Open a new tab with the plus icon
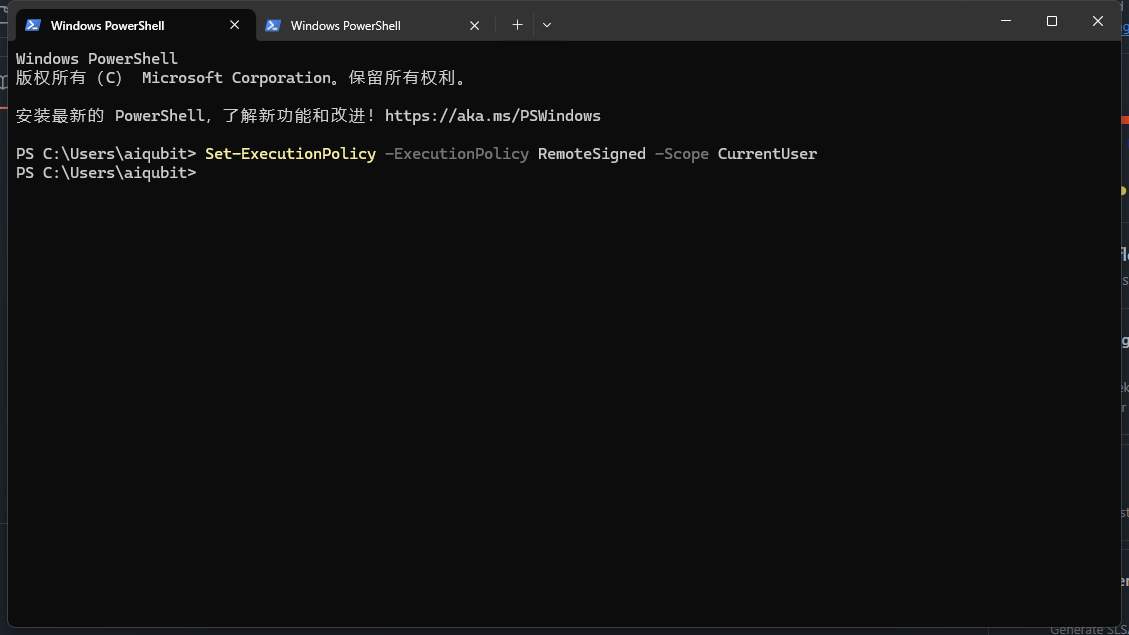Viewport: 1129px width, 635px height. click(517, 25)
